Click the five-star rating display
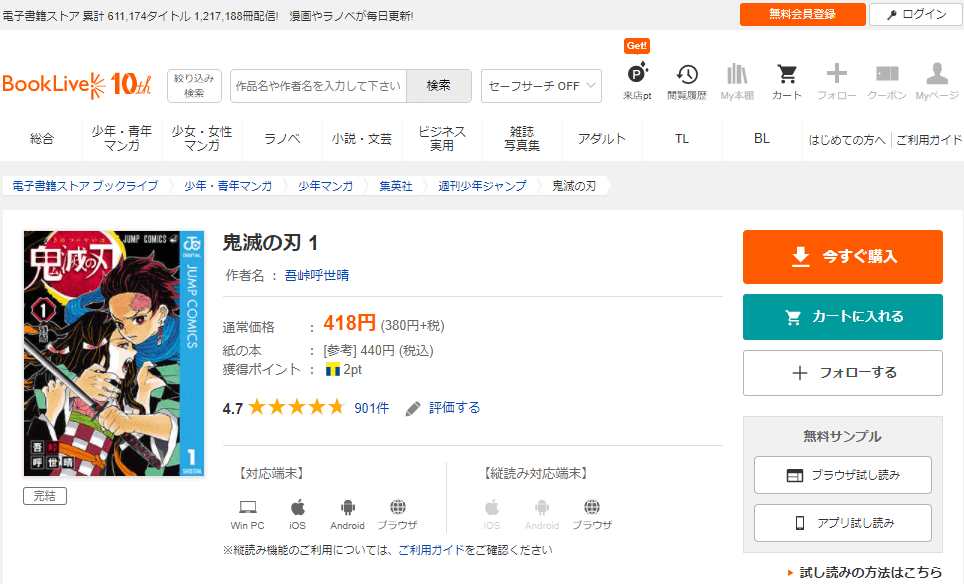This screenshot has height=584, width=964. pyautogui.click(x=296, y=408)
